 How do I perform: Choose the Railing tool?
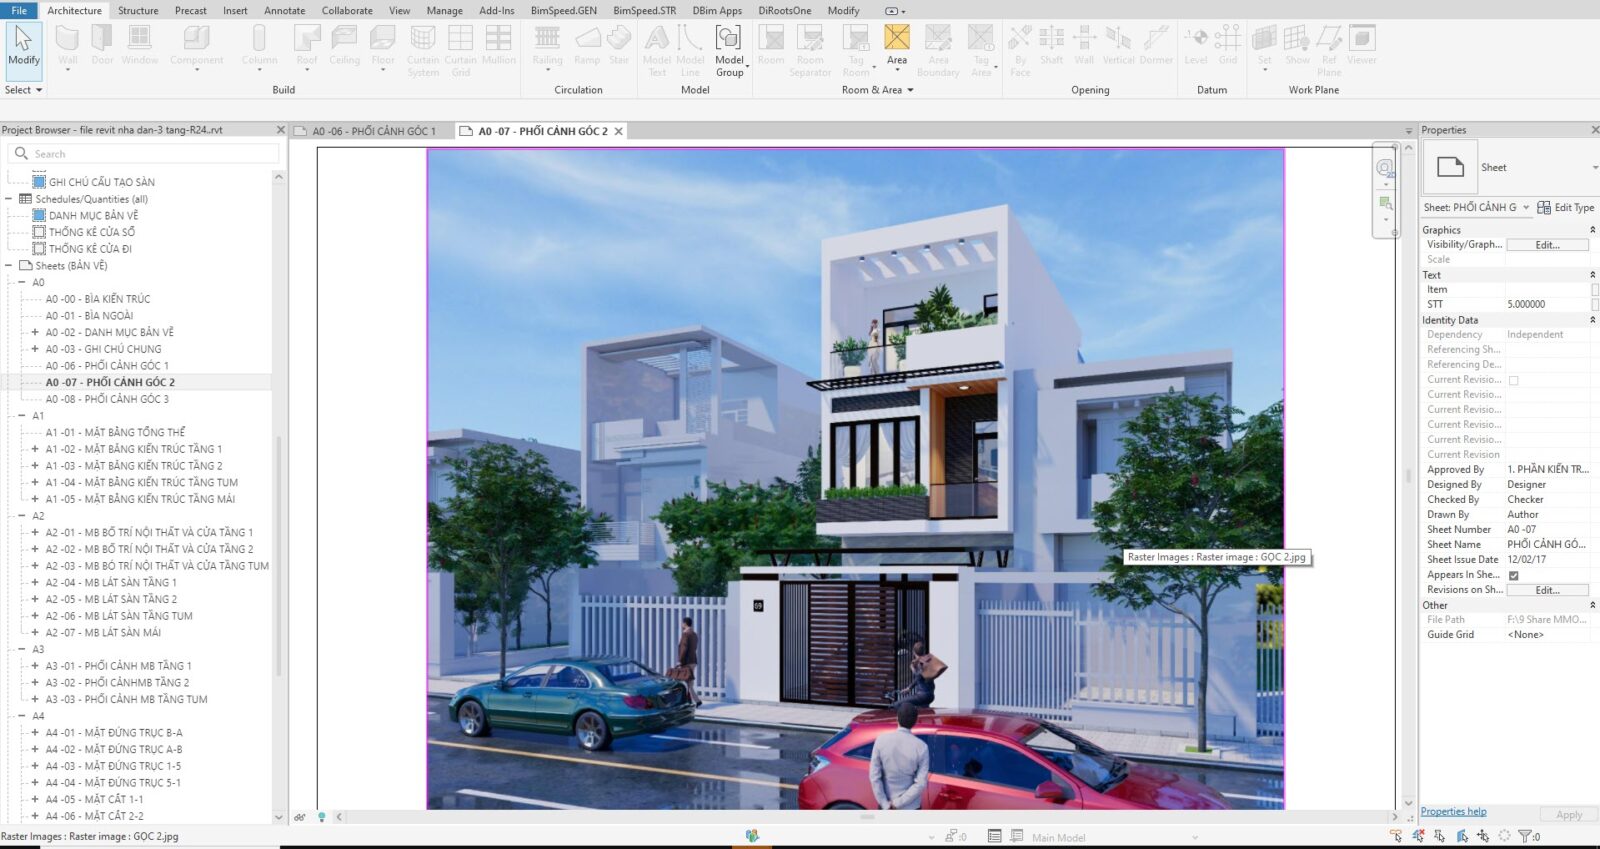pyautogui.click(x=547, y=48)
